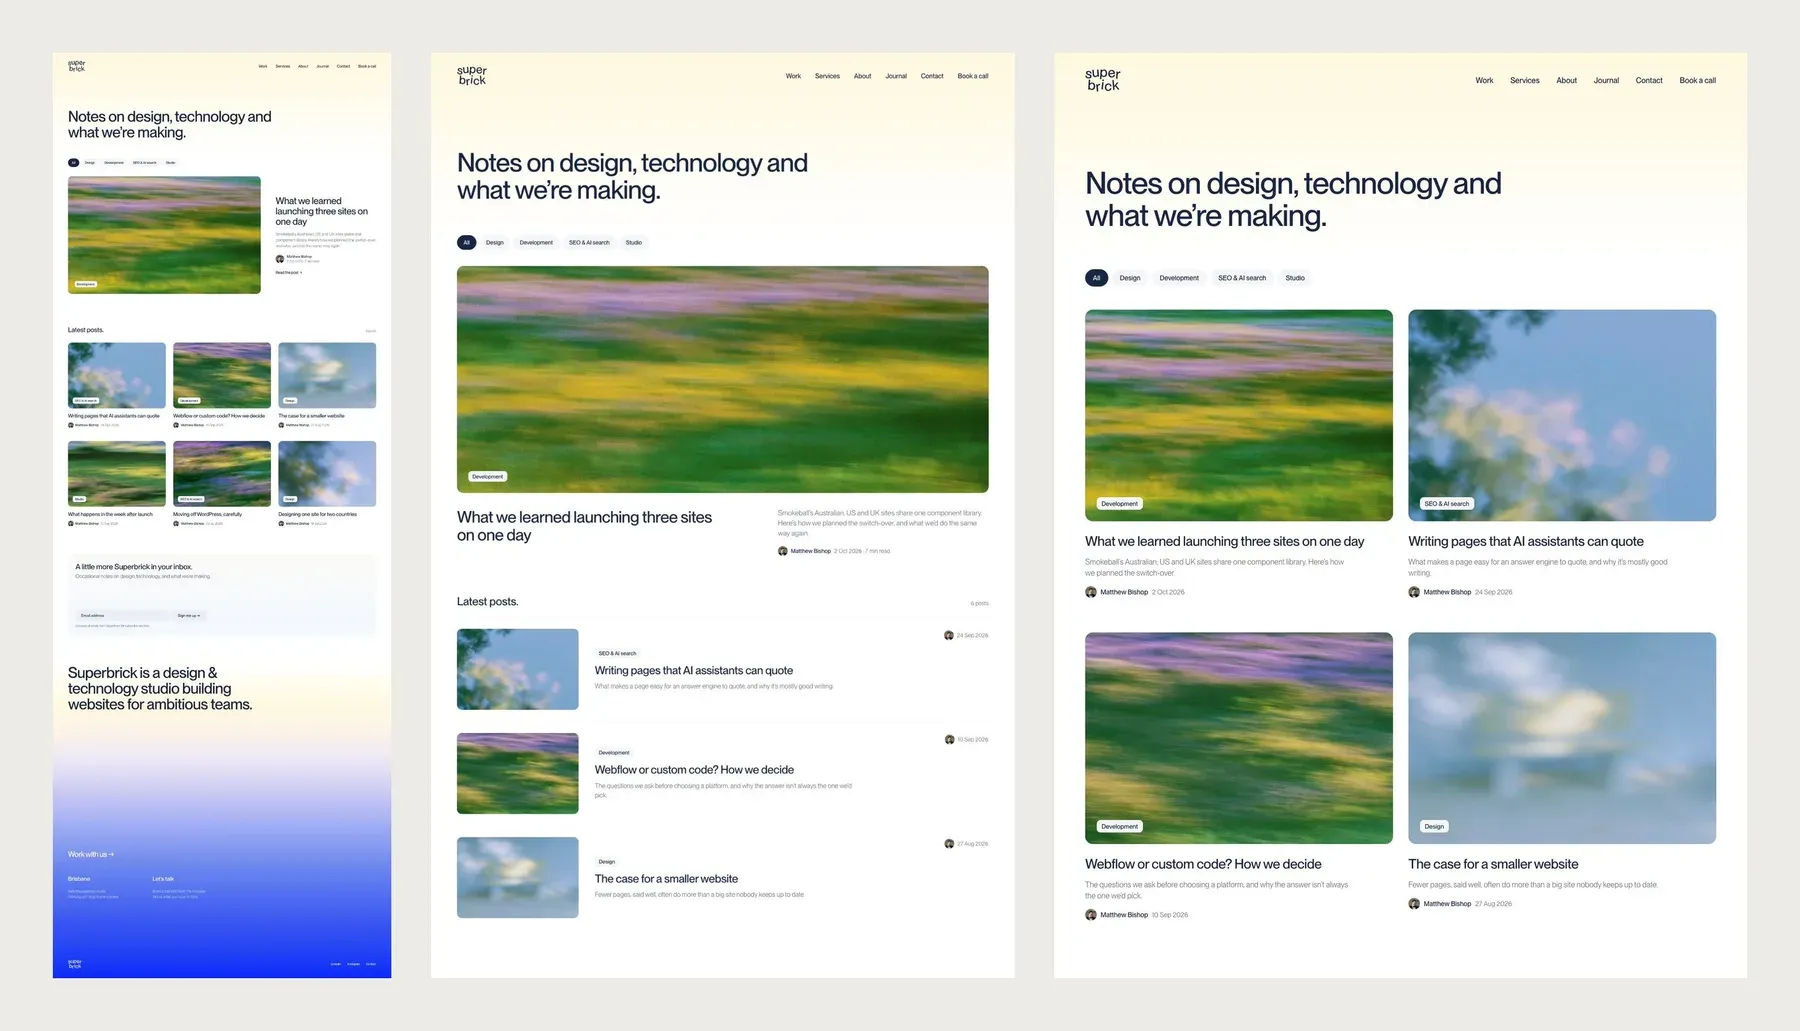The height and width of the screenshot is (1031, 1800).
Task: Open 'The case for a smaller website' image, right mockup
Action: (1562, 738)
